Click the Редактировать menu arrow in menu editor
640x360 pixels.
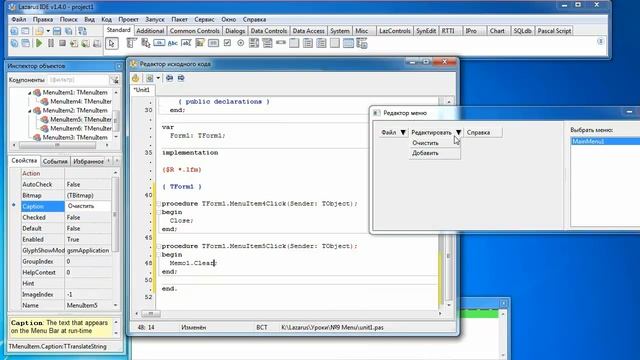[458, 132]
